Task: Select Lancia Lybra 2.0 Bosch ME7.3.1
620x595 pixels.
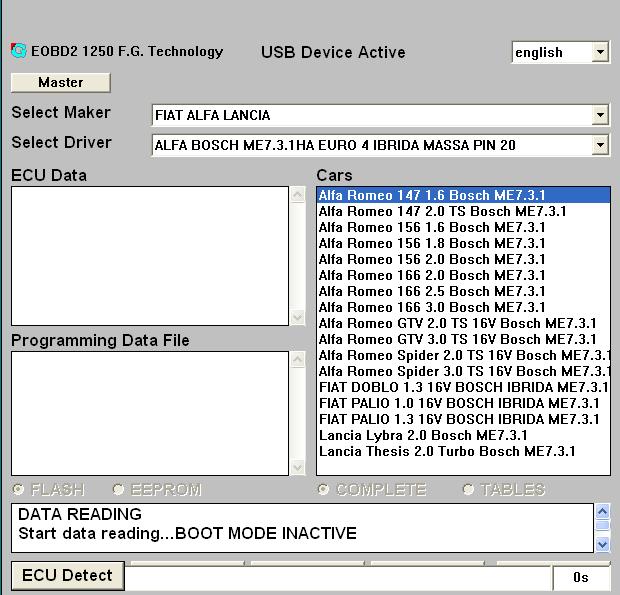Action: (x=463, y=435)
